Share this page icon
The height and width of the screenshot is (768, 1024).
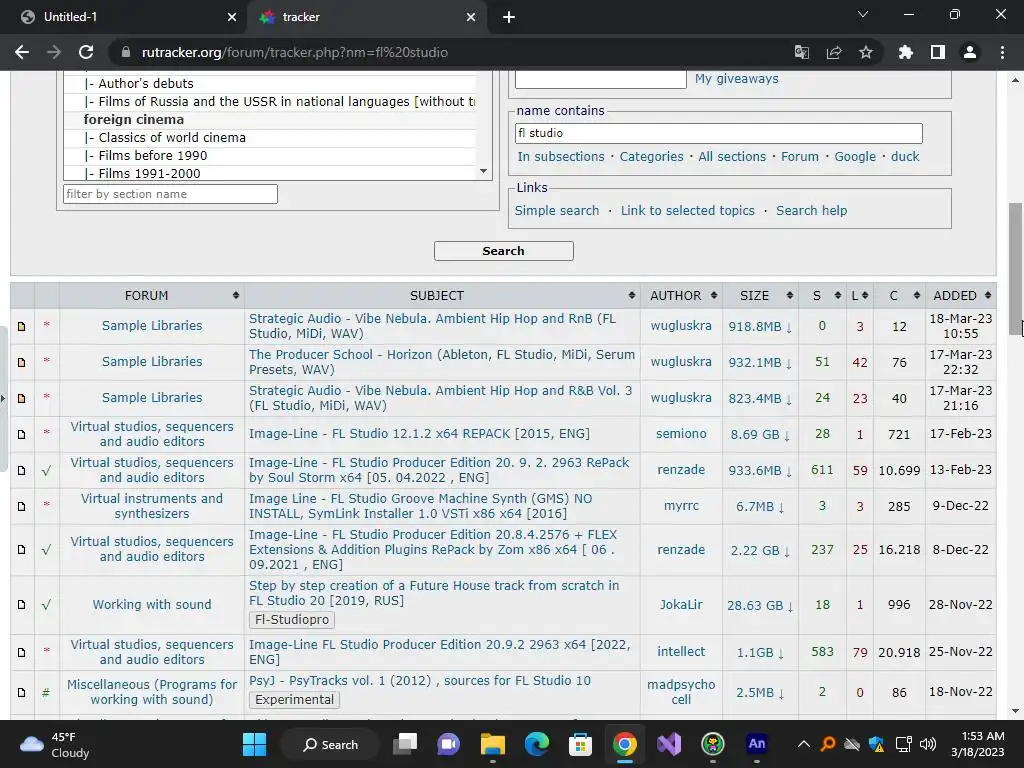pyautogui.click(x=834, y=52)
